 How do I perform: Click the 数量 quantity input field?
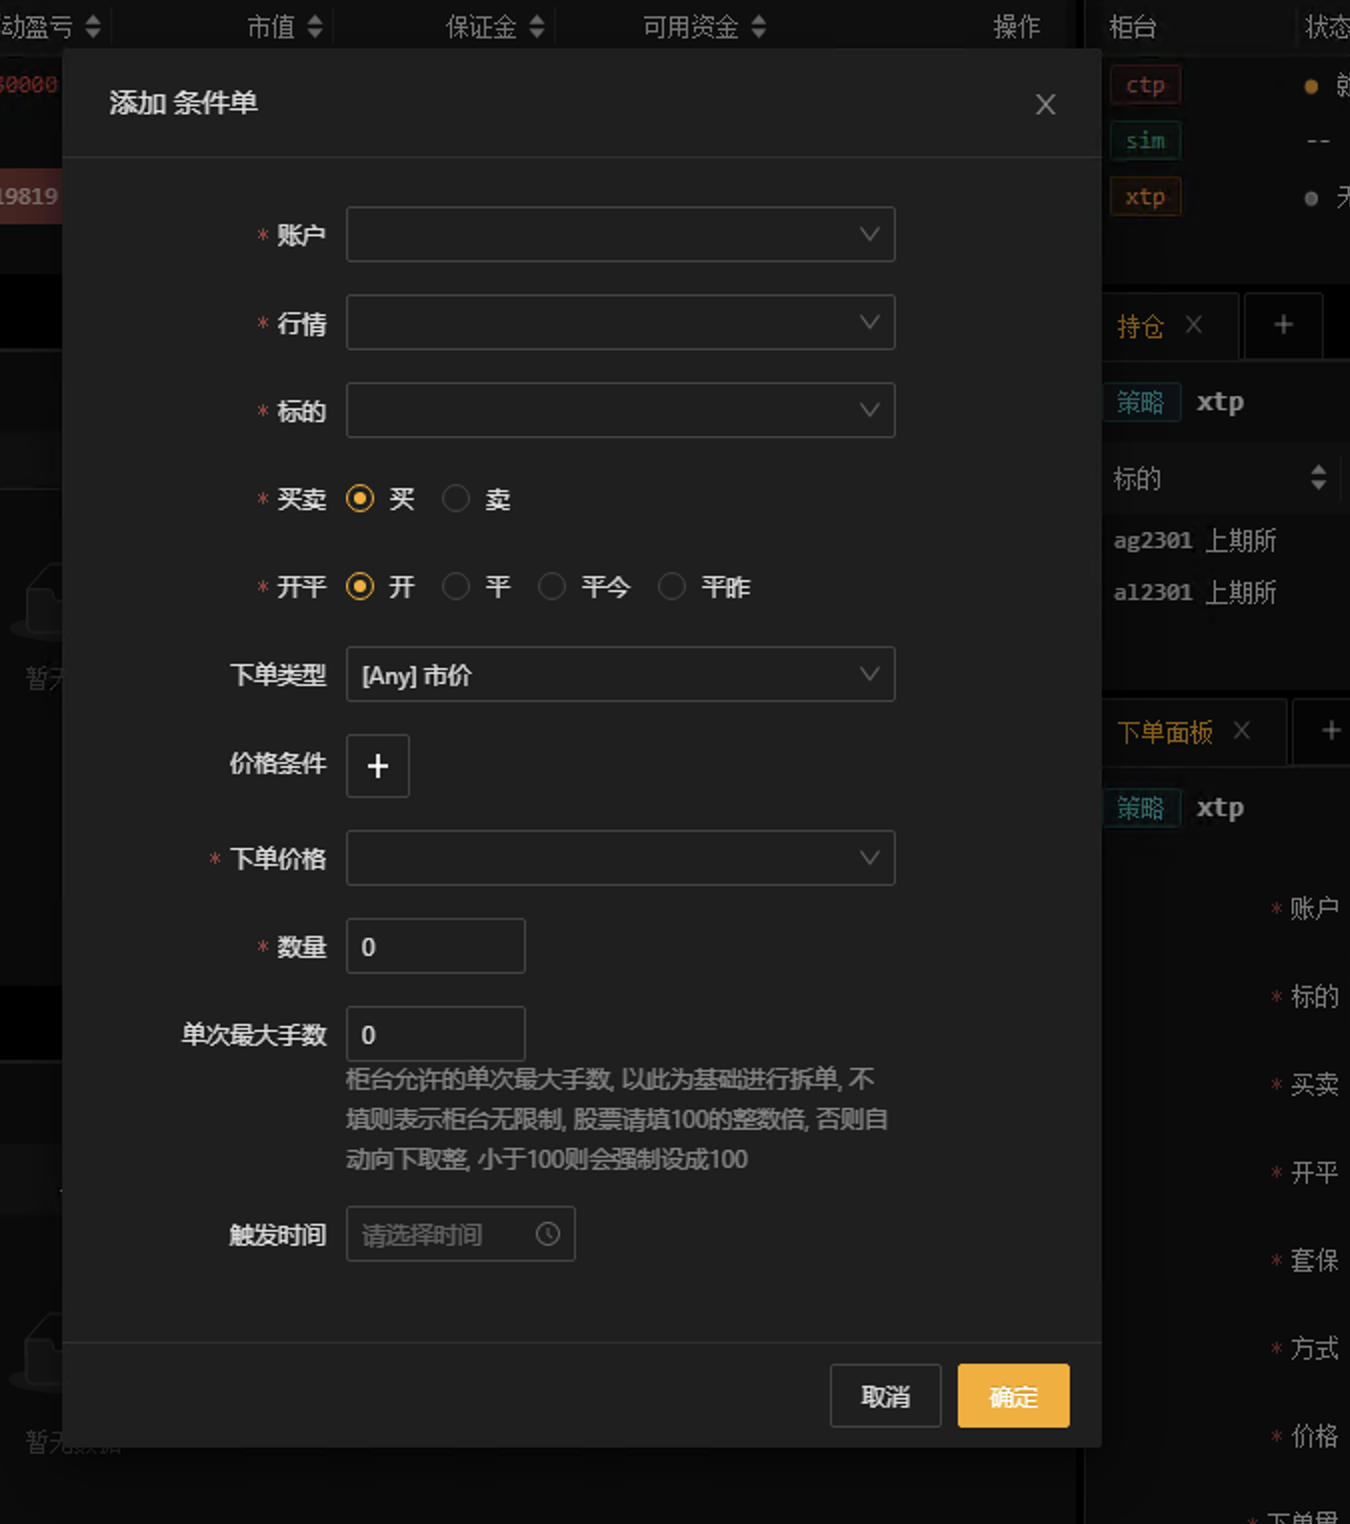click(435, 946)
